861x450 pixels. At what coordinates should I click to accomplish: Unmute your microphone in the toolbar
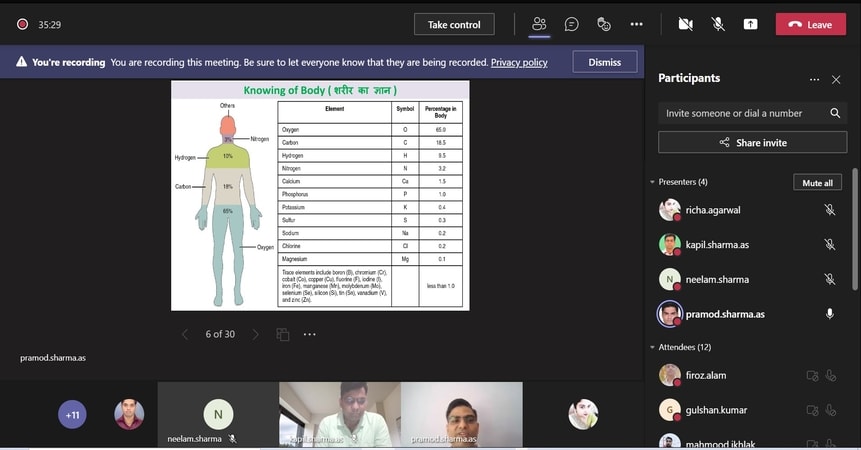tap(718, 24)
